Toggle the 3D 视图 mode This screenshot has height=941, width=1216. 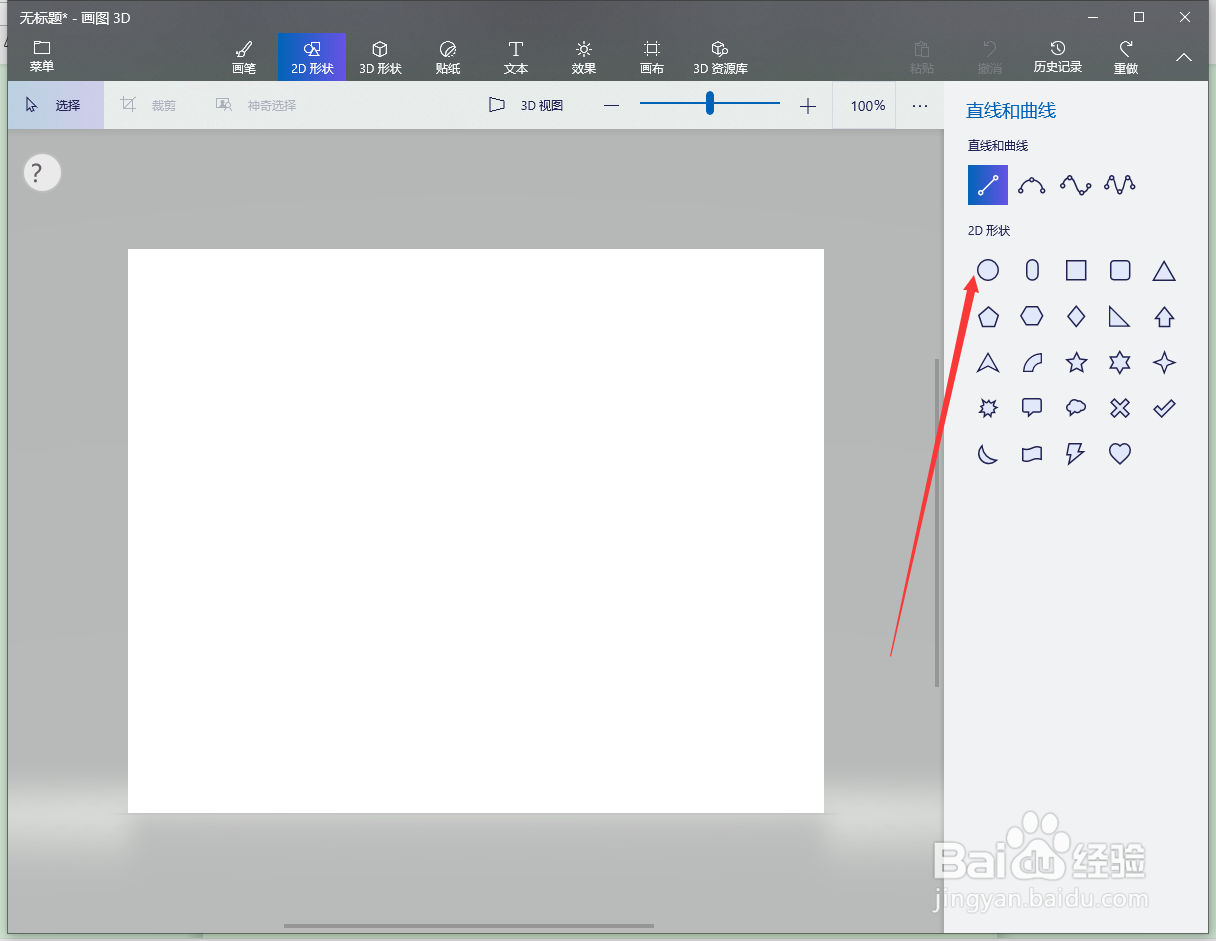pyautogui.click(x=527, y=104)
